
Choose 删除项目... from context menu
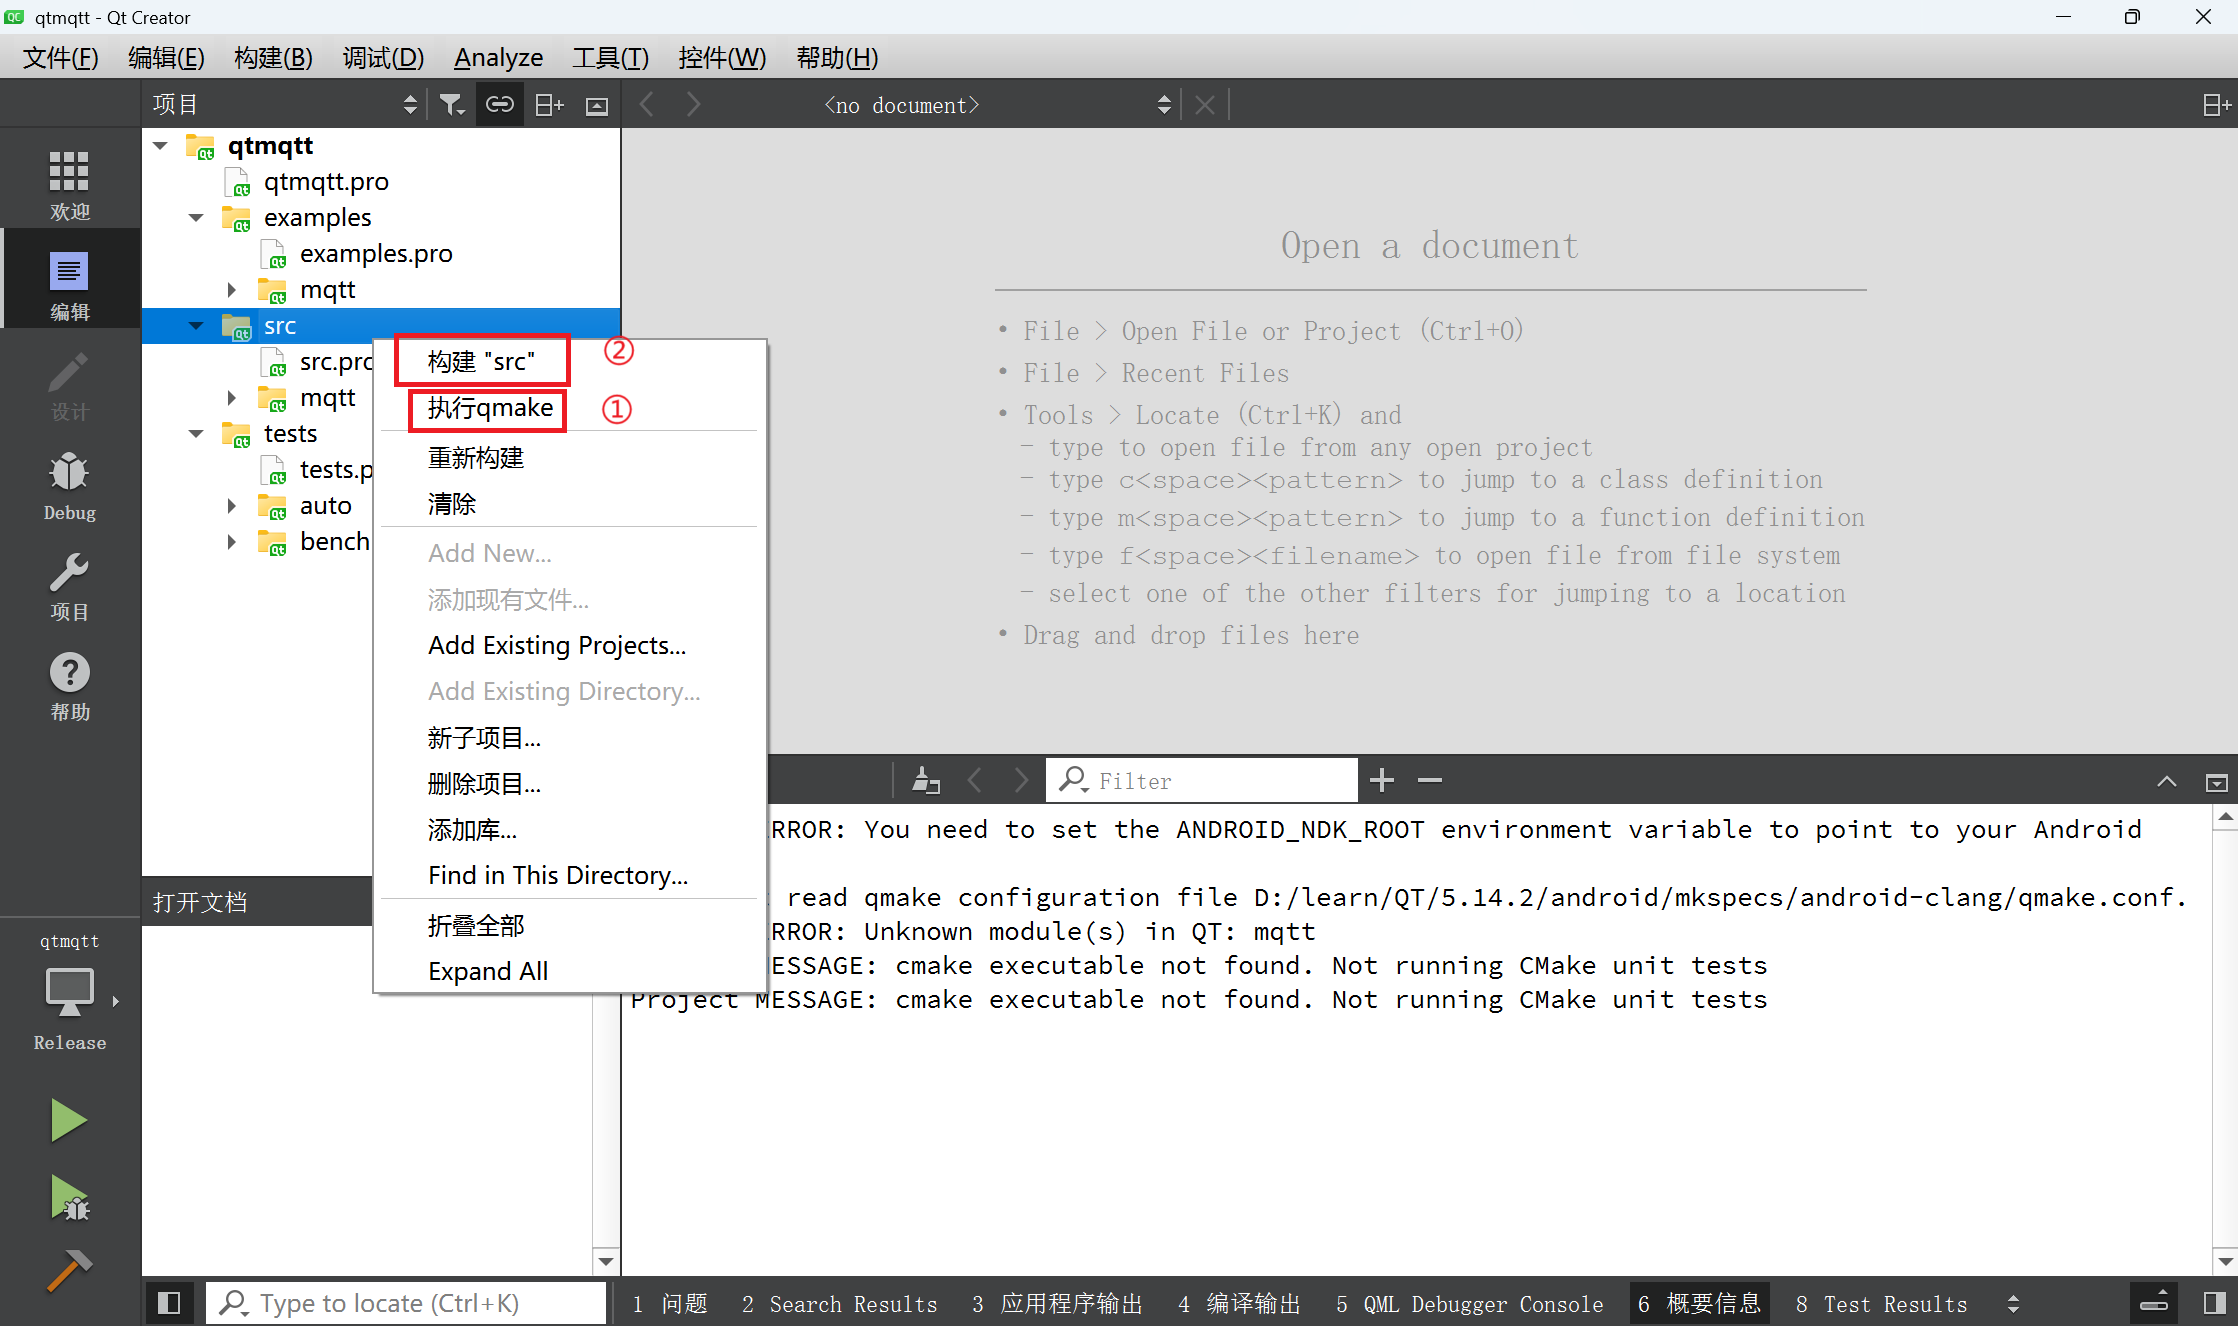pos(570,784)
